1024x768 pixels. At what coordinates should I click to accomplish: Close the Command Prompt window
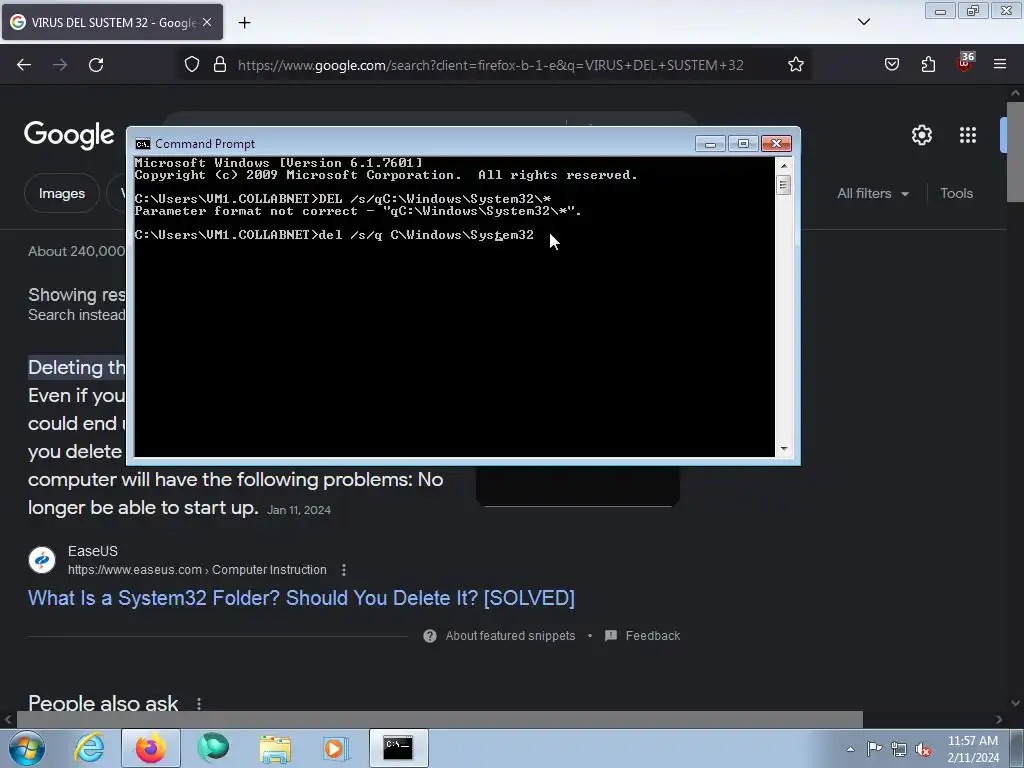(776, 144)
